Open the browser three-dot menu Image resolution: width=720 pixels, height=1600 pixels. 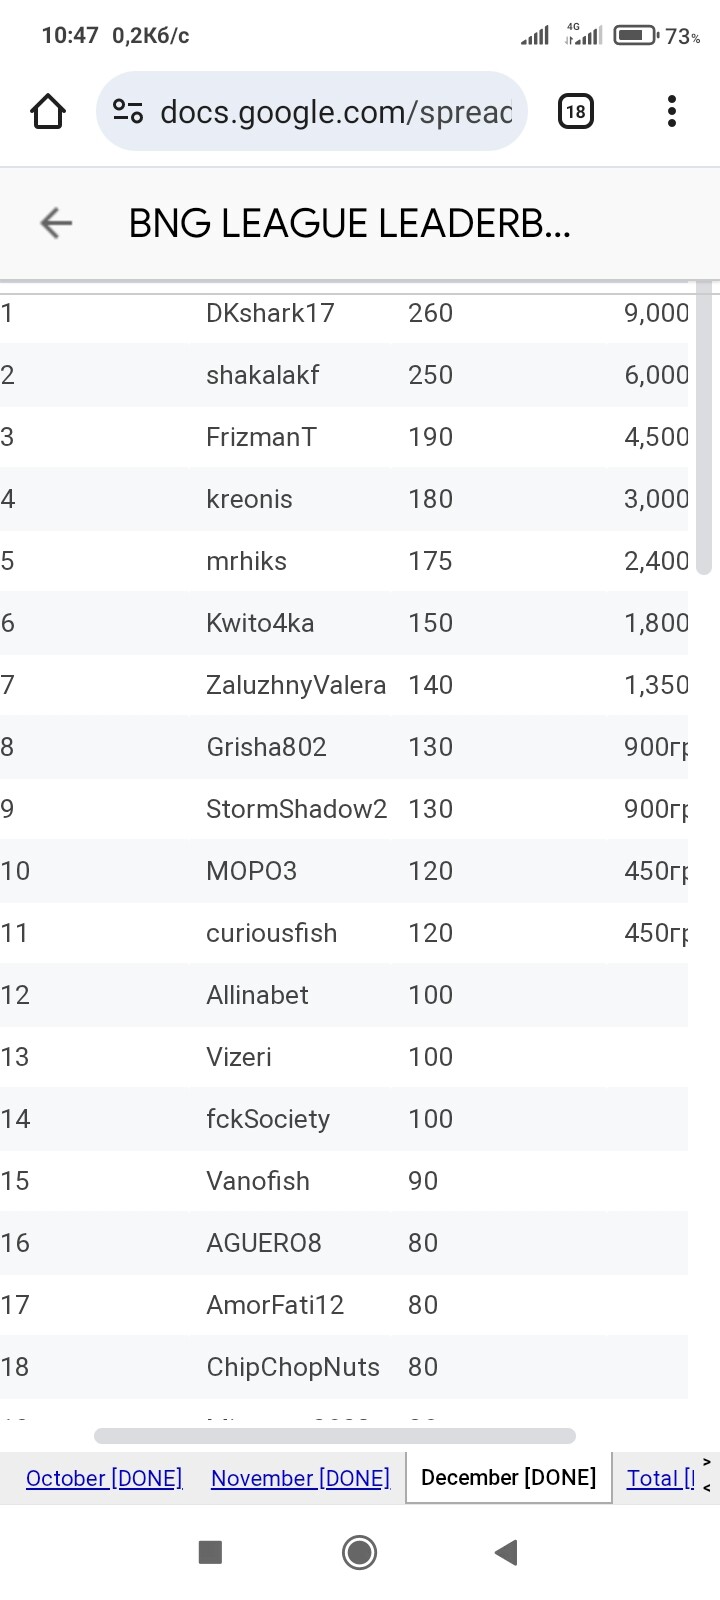(672, 111)
